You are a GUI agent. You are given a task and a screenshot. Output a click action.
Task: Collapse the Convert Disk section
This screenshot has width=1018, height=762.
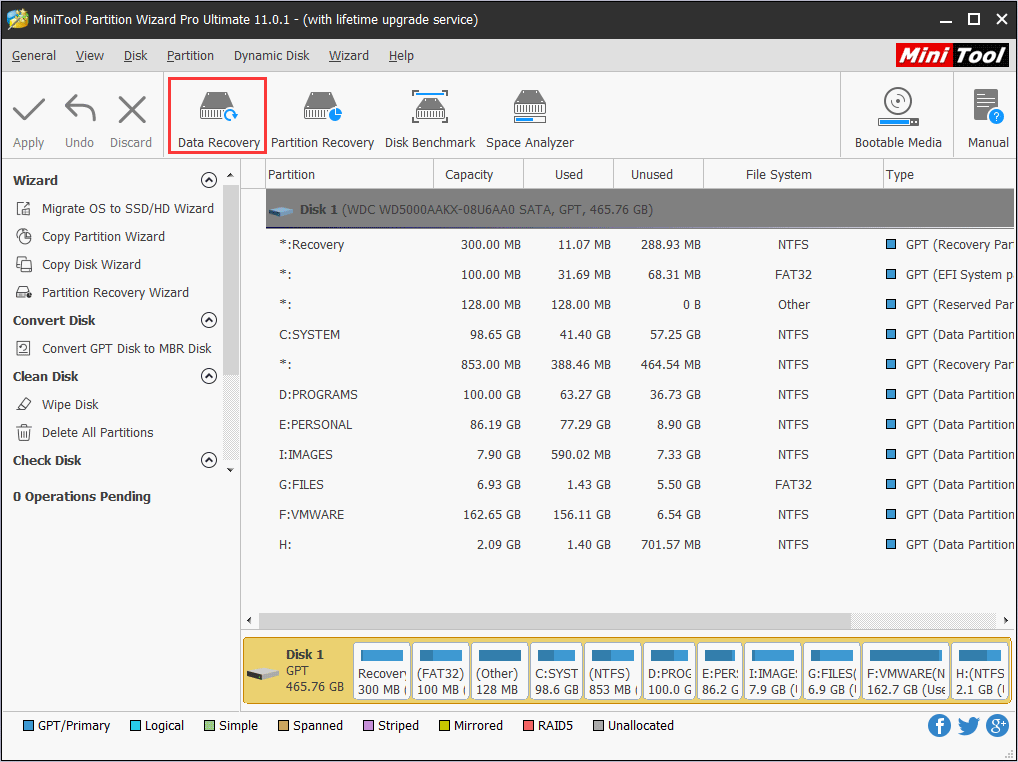[x=209, y=321]
